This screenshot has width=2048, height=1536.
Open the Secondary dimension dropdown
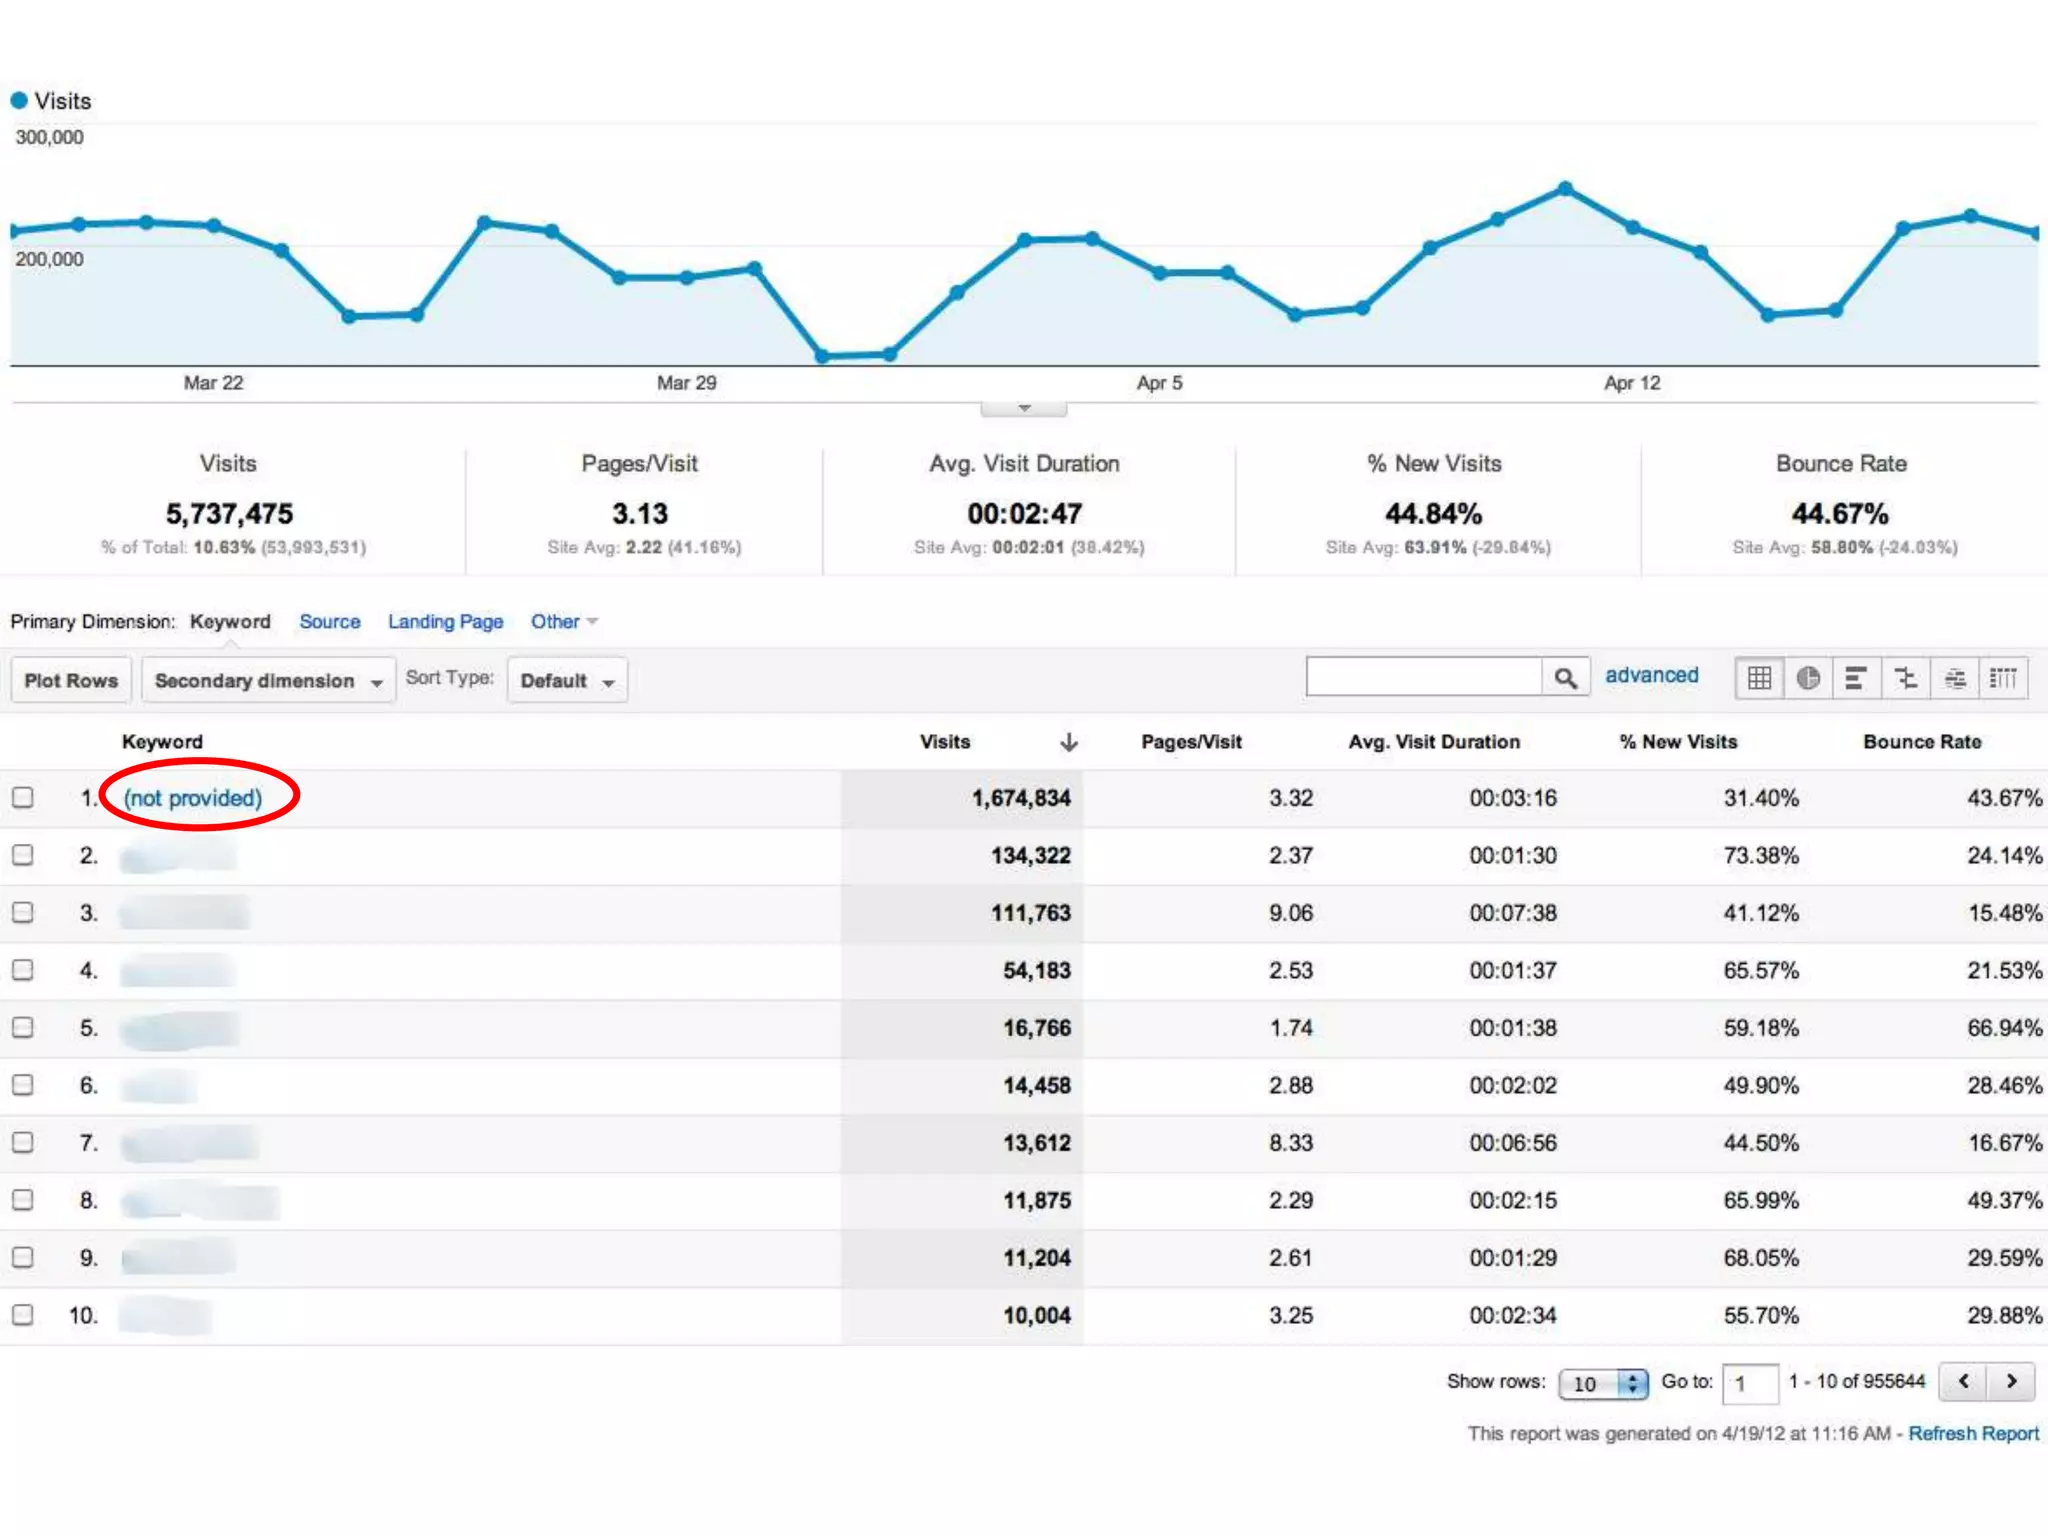[268, 681]
